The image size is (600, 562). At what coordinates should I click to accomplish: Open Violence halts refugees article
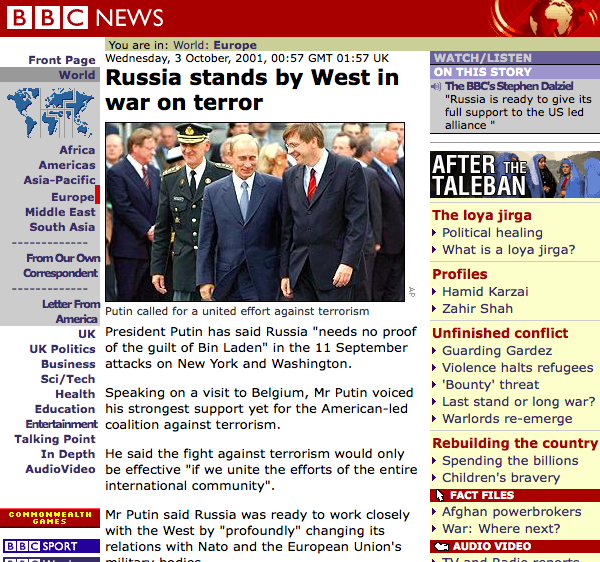coord(518,367)
